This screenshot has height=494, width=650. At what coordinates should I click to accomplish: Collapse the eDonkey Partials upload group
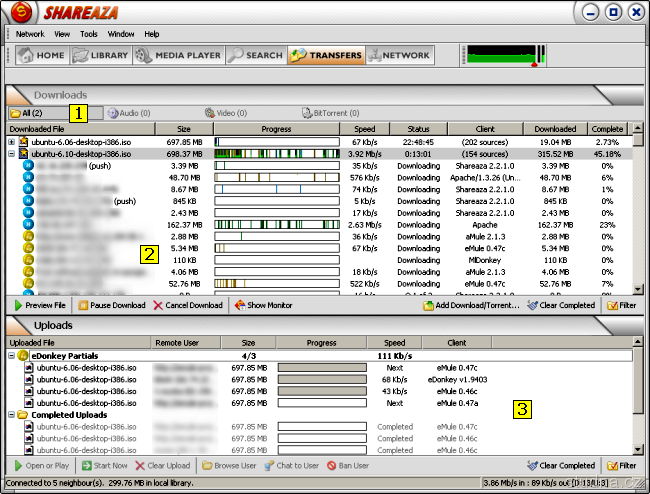(11, 355)
